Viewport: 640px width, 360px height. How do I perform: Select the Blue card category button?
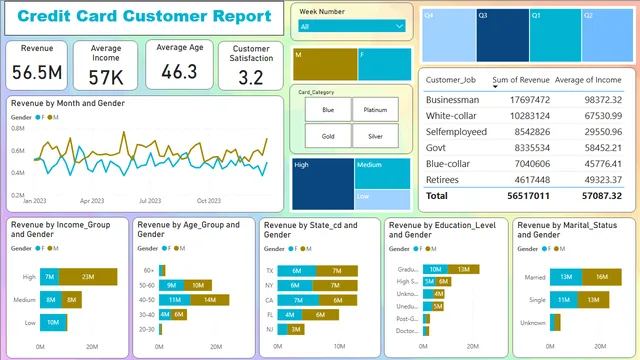[328, 109]
